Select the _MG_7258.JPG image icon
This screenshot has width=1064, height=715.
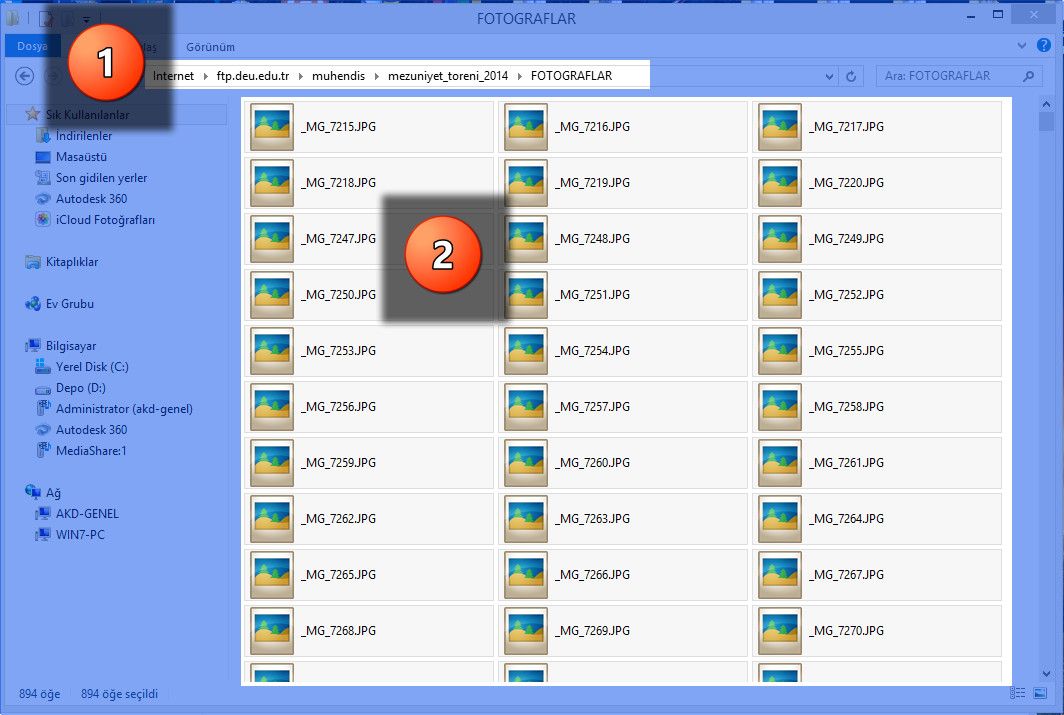pyautogui.click(x=780, y=406)
